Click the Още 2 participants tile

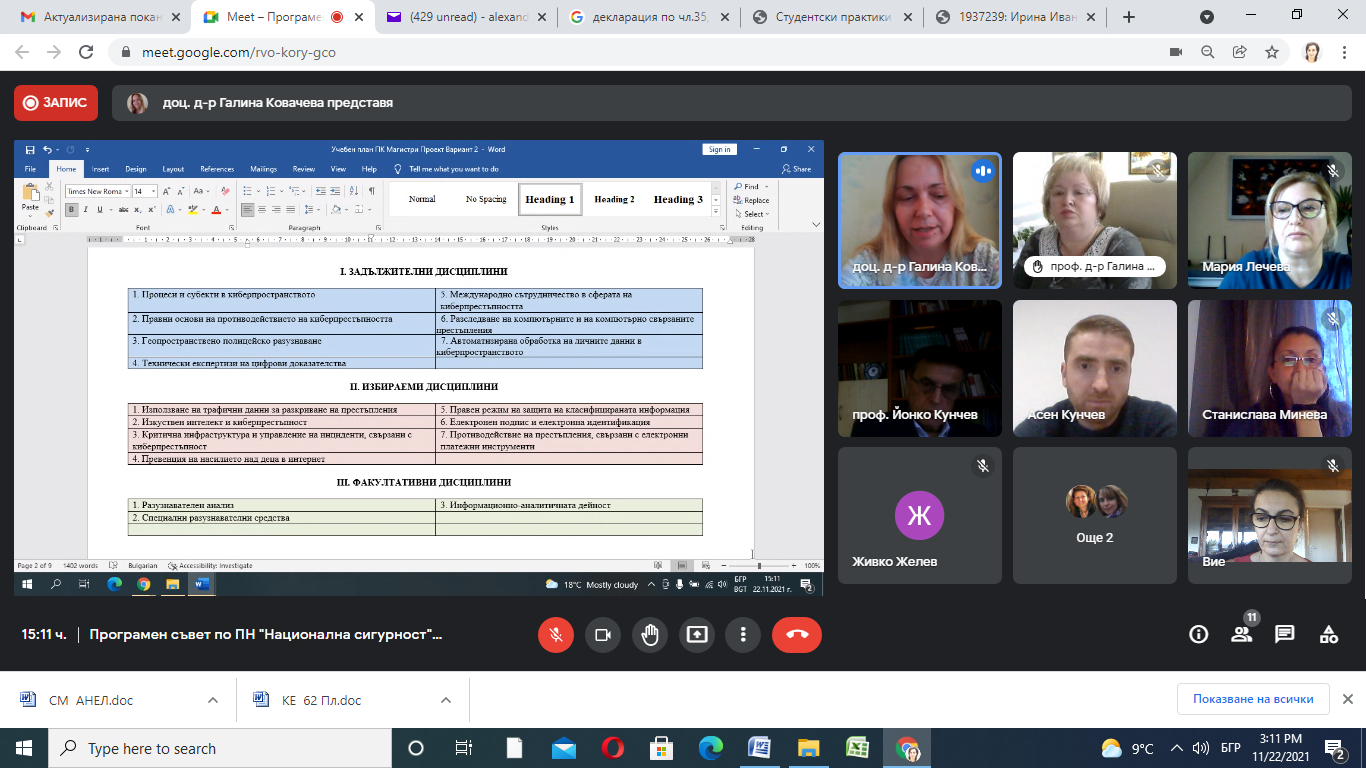click(1095, 515)
